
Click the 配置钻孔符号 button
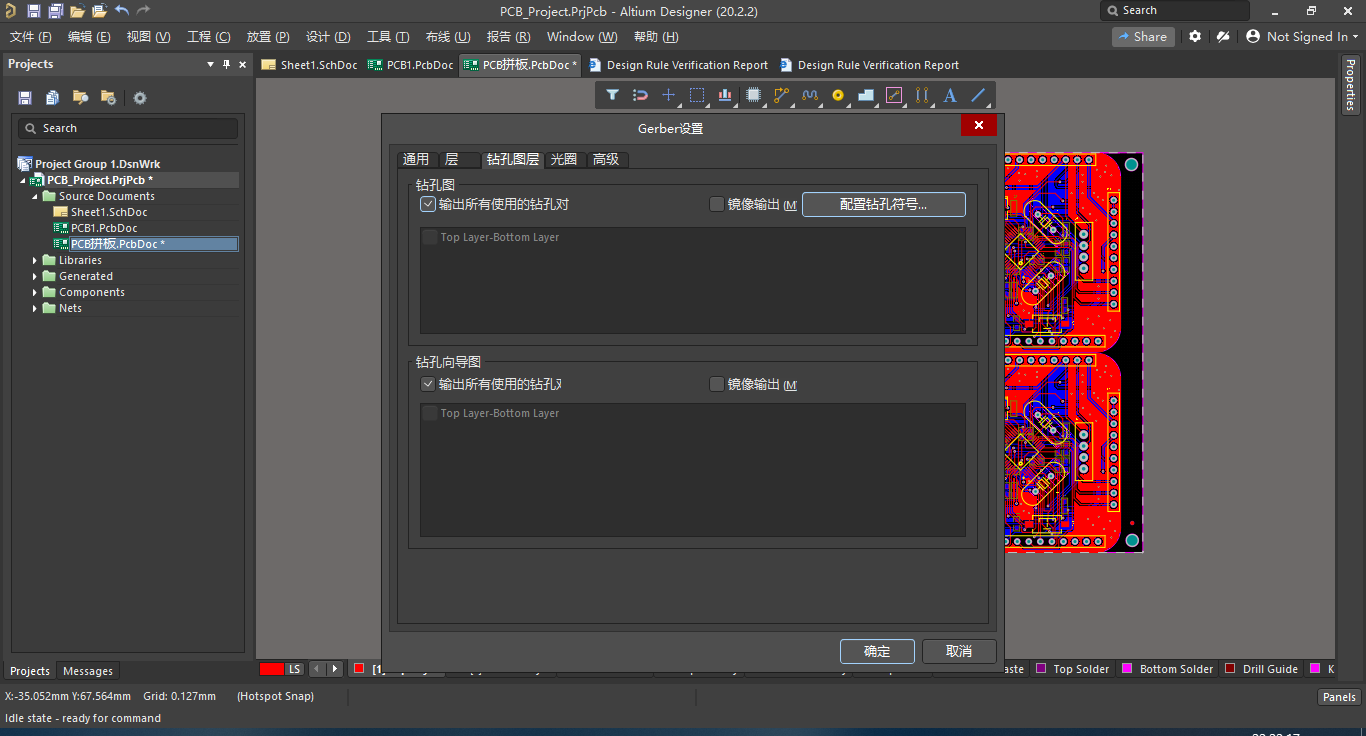[883, 204]
